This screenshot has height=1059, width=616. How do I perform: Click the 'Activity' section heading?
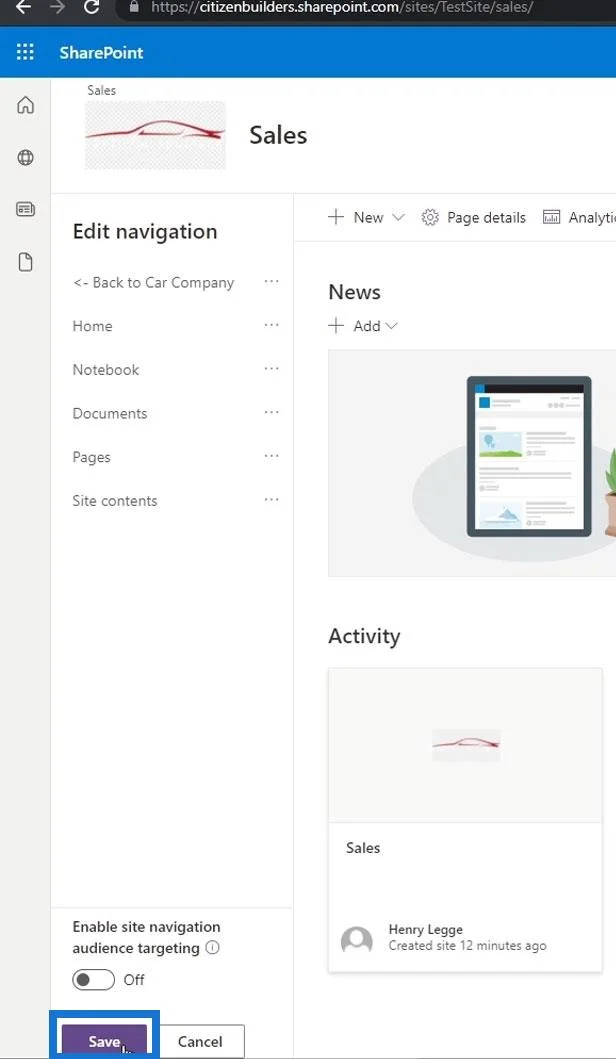364,636
